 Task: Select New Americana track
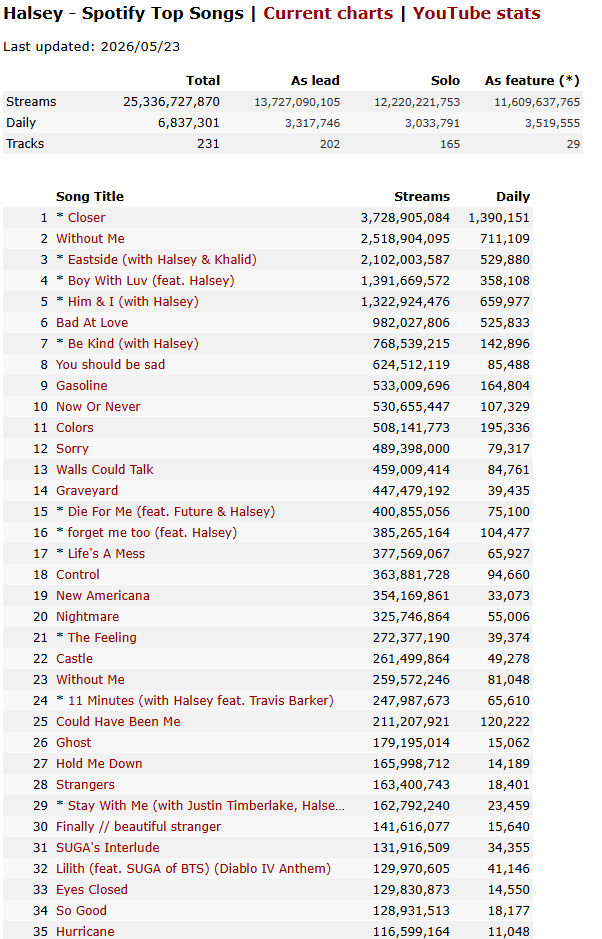pos(103,595)
